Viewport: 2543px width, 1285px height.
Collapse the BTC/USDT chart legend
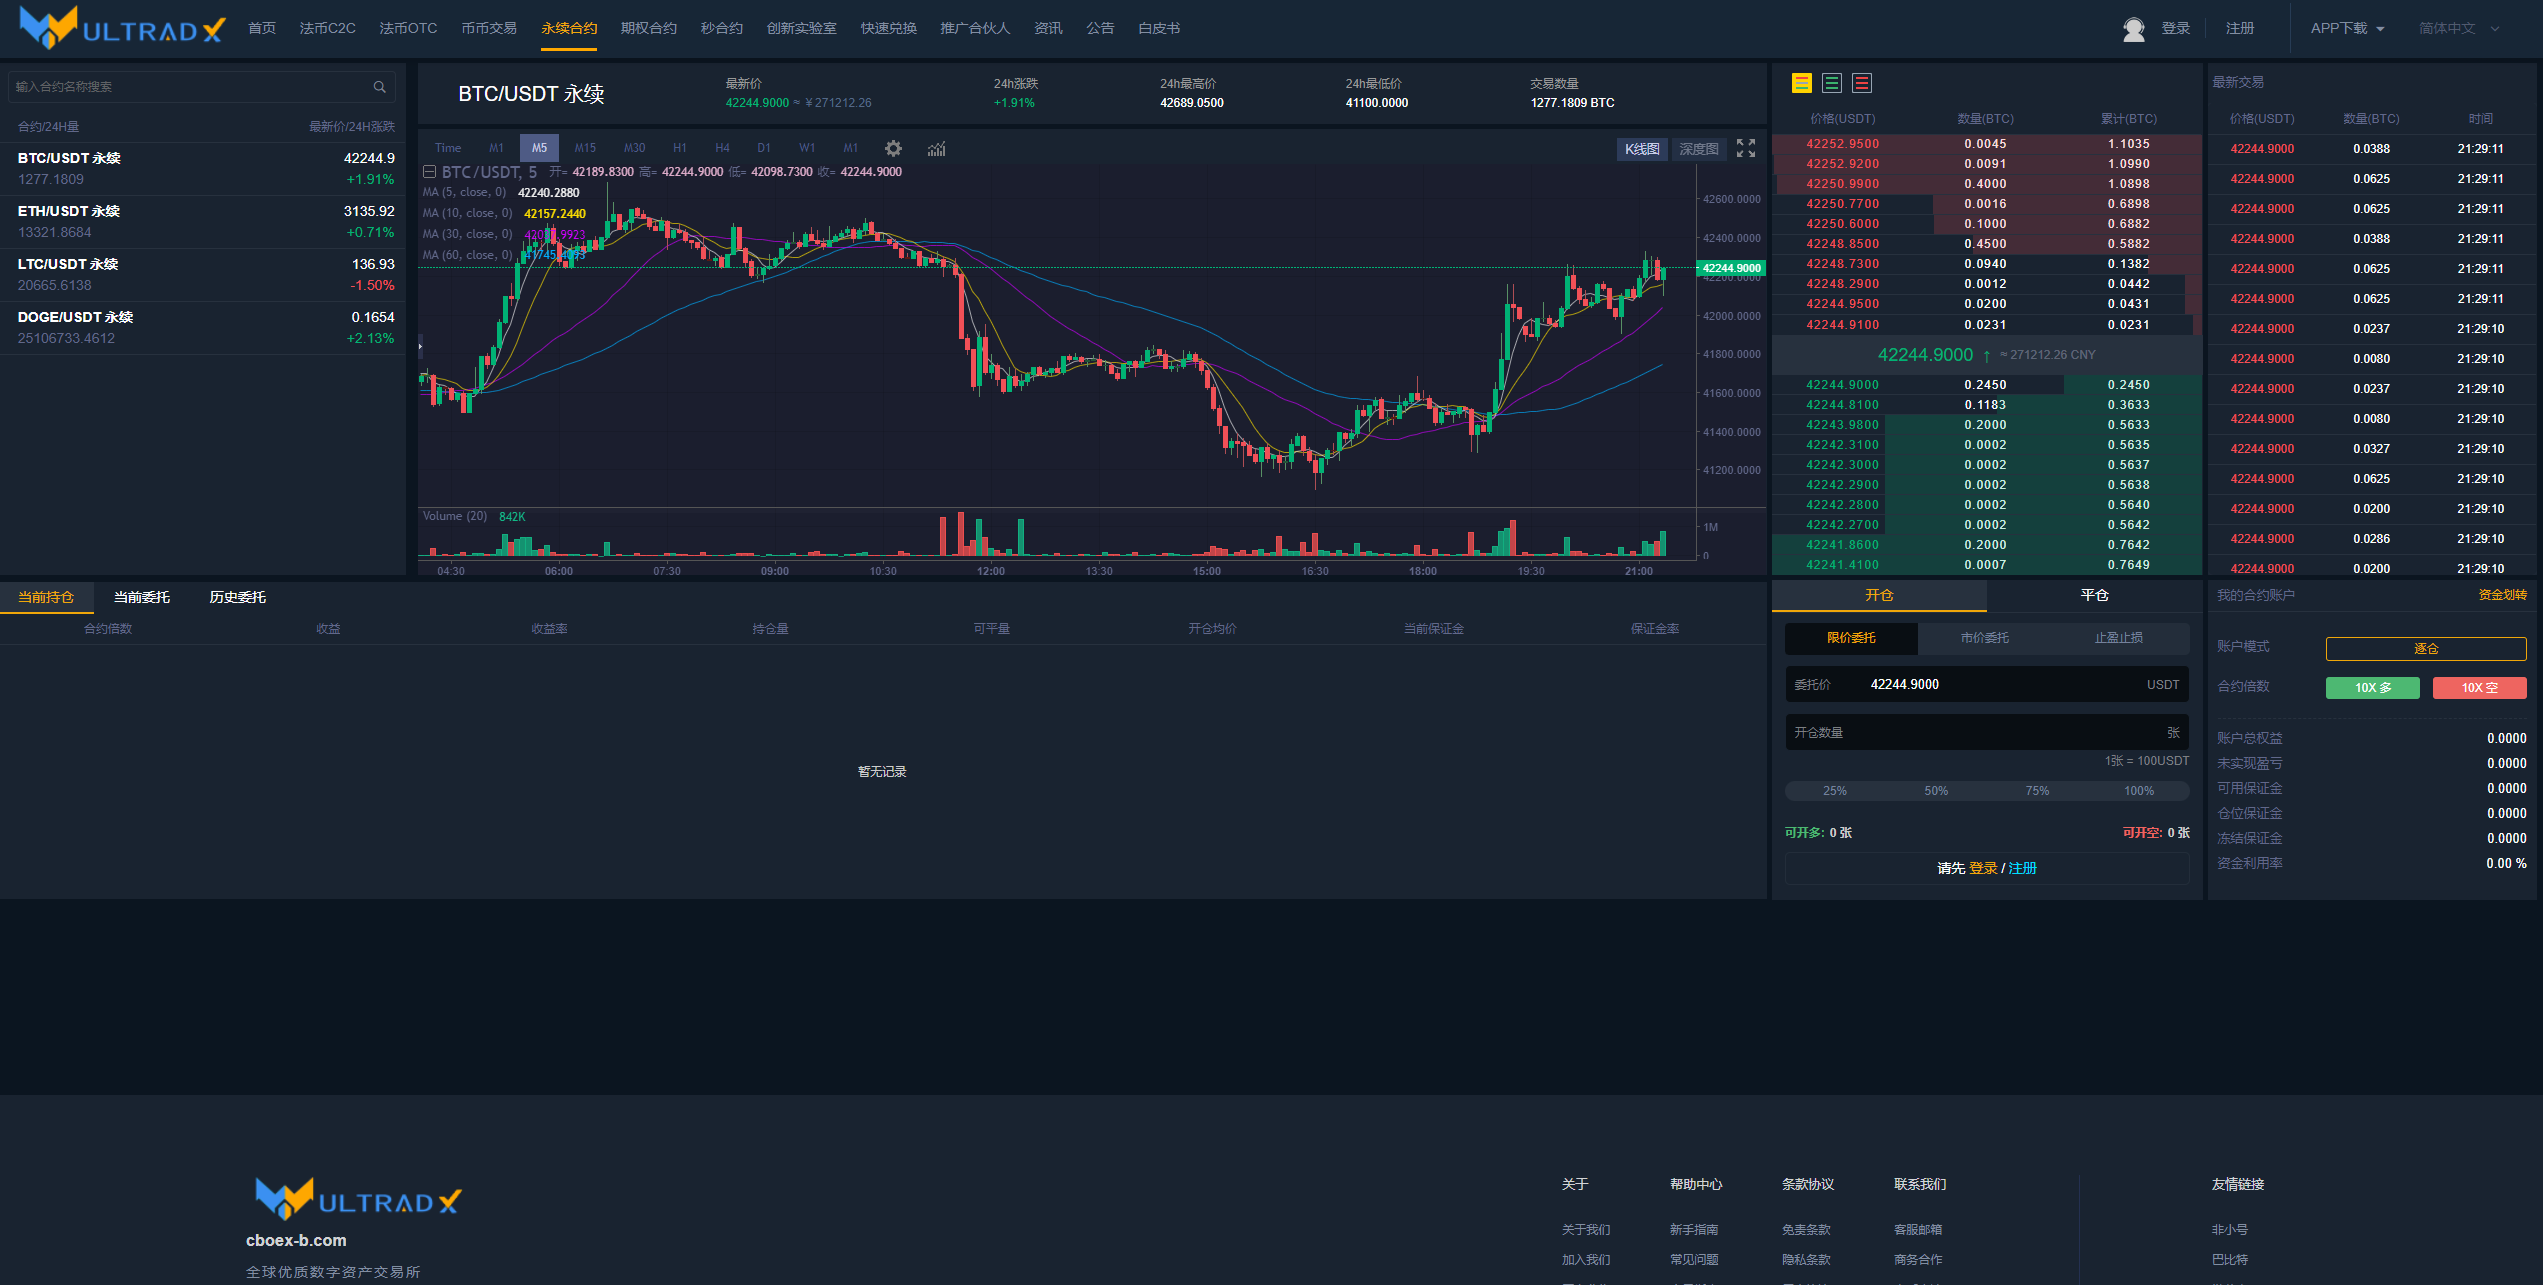[x=429, y=172]
